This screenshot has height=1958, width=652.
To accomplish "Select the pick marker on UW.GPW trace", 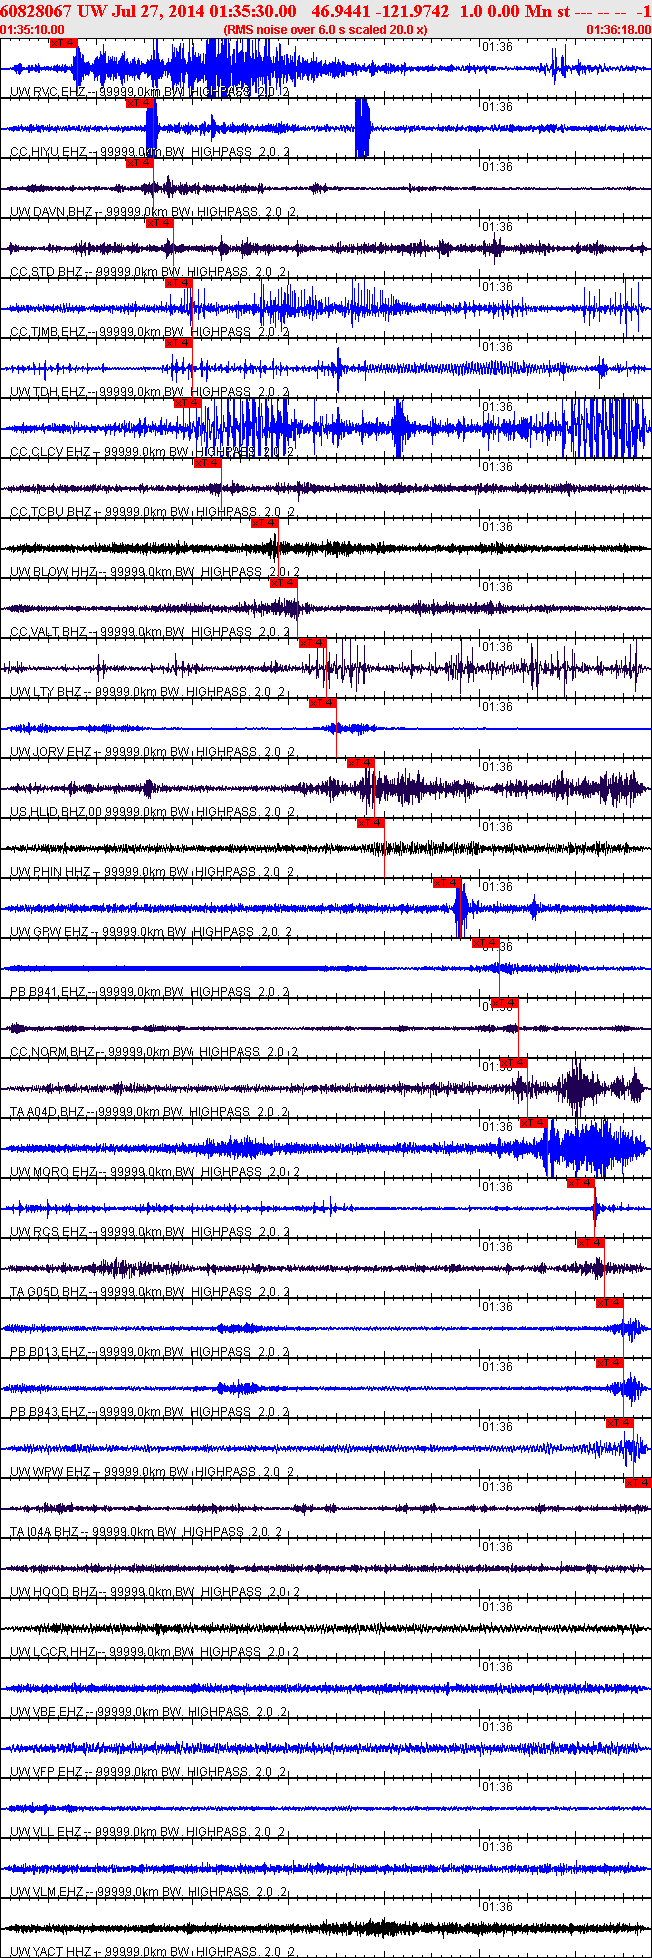I will pos(447,882).
